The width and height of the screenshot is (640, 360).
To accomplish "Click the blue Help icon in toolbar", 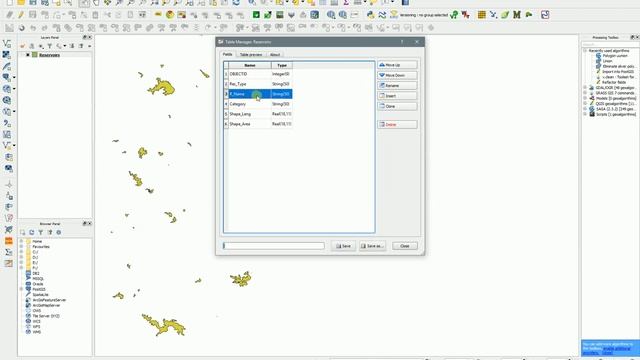I will 405,3.
